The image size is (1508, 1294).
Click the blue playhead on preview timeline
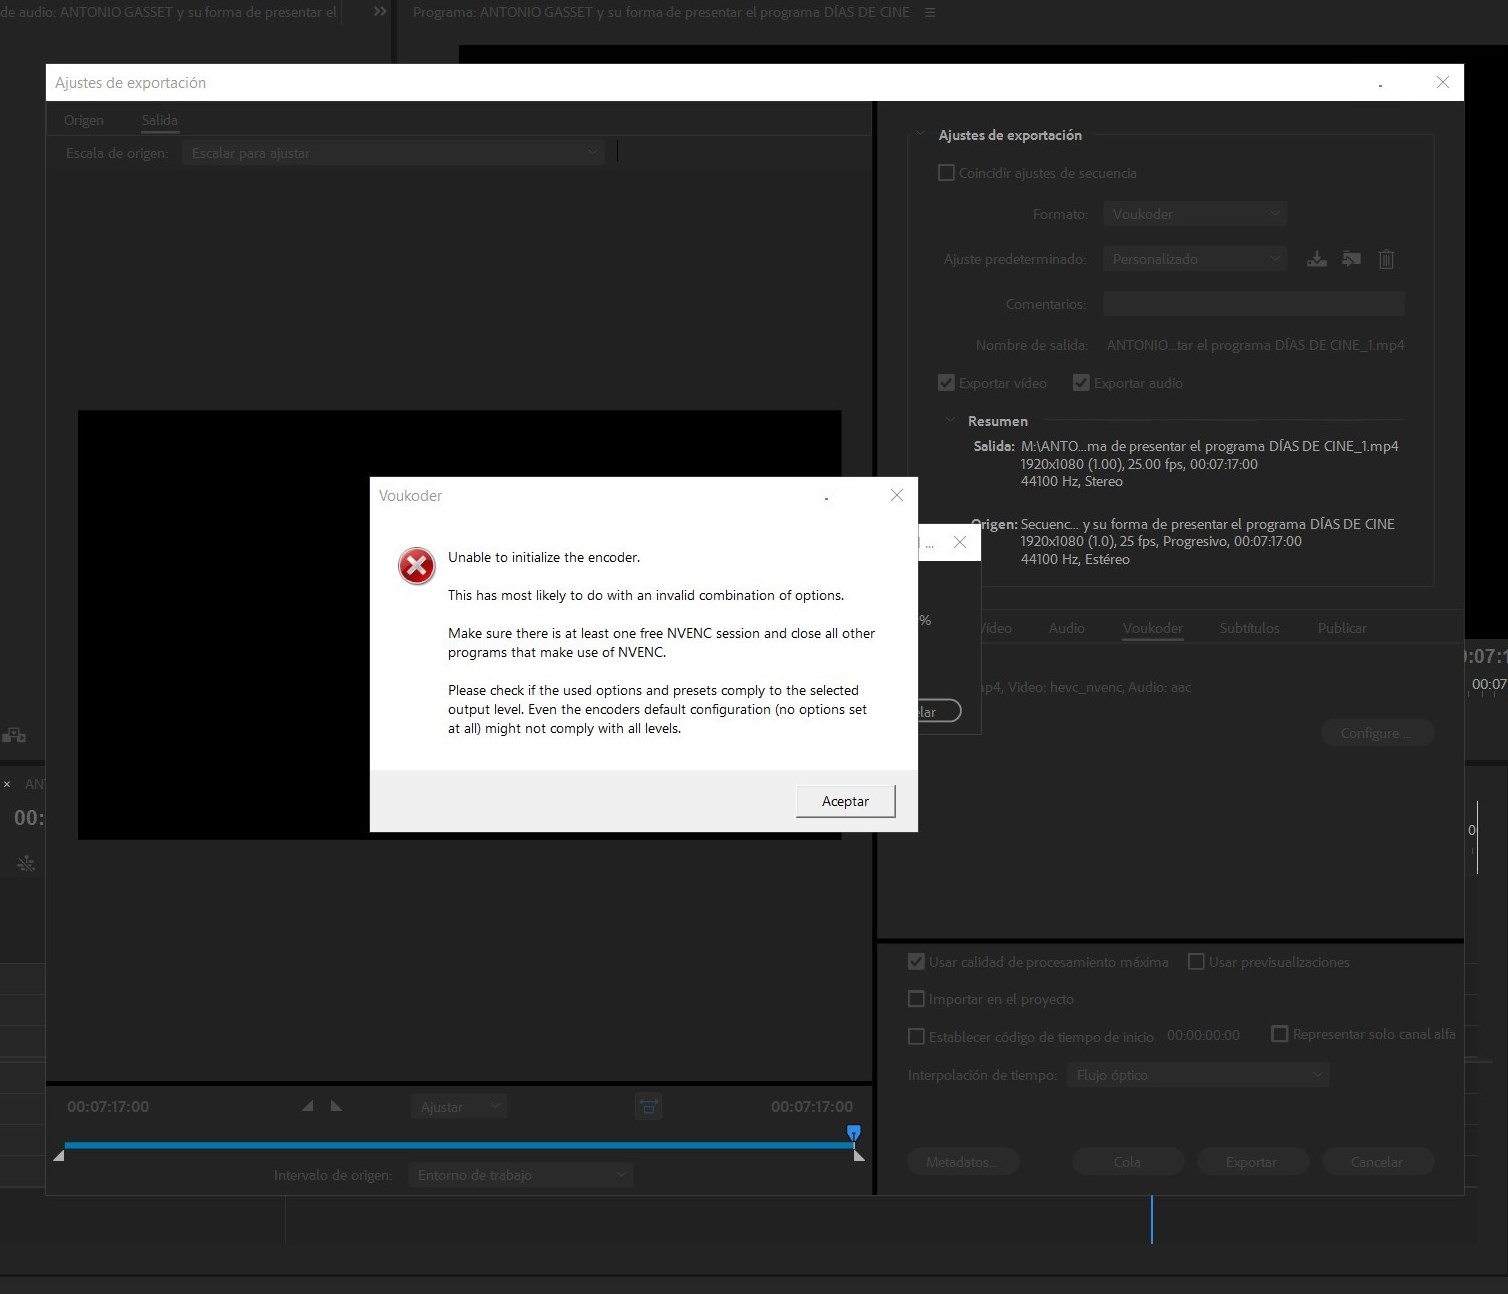853,1132
